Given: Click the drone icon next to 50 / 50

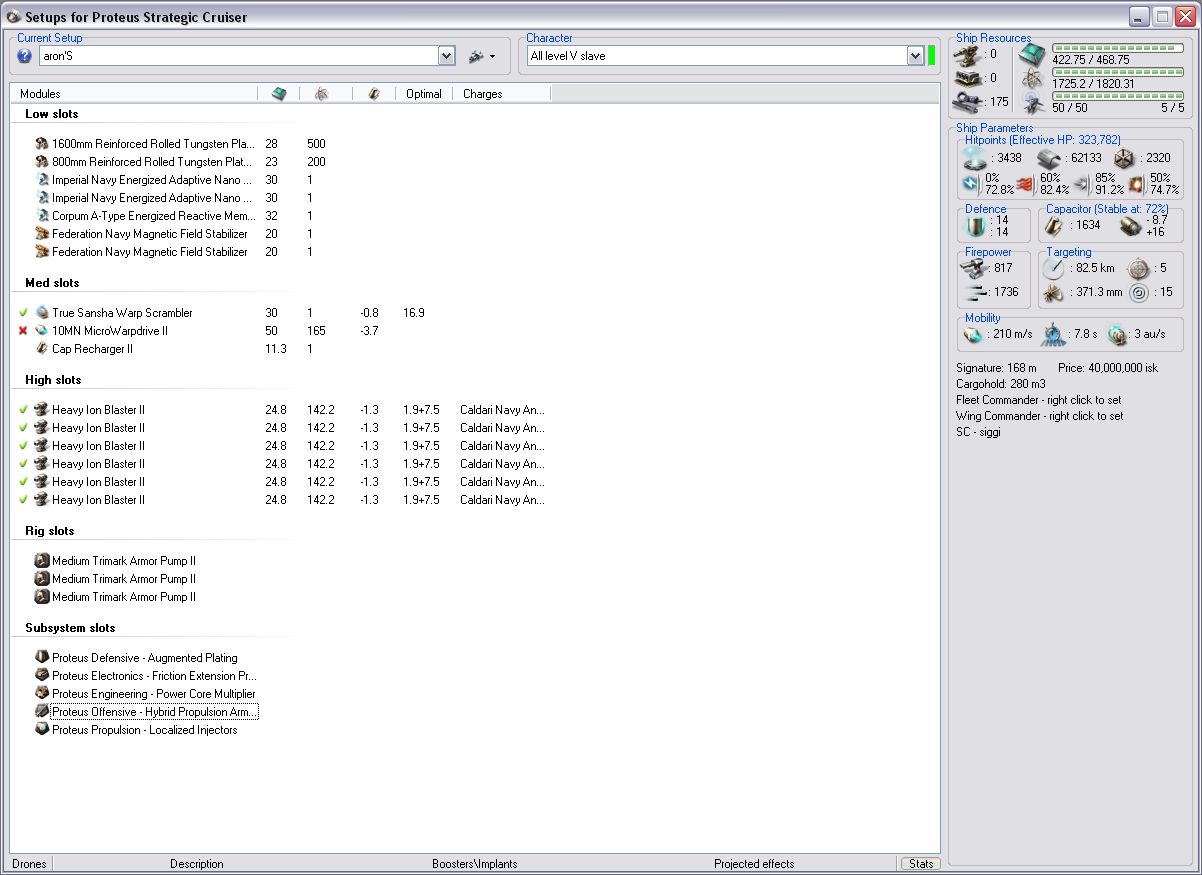Looking at the screenshot, I should click(1033, 102).
